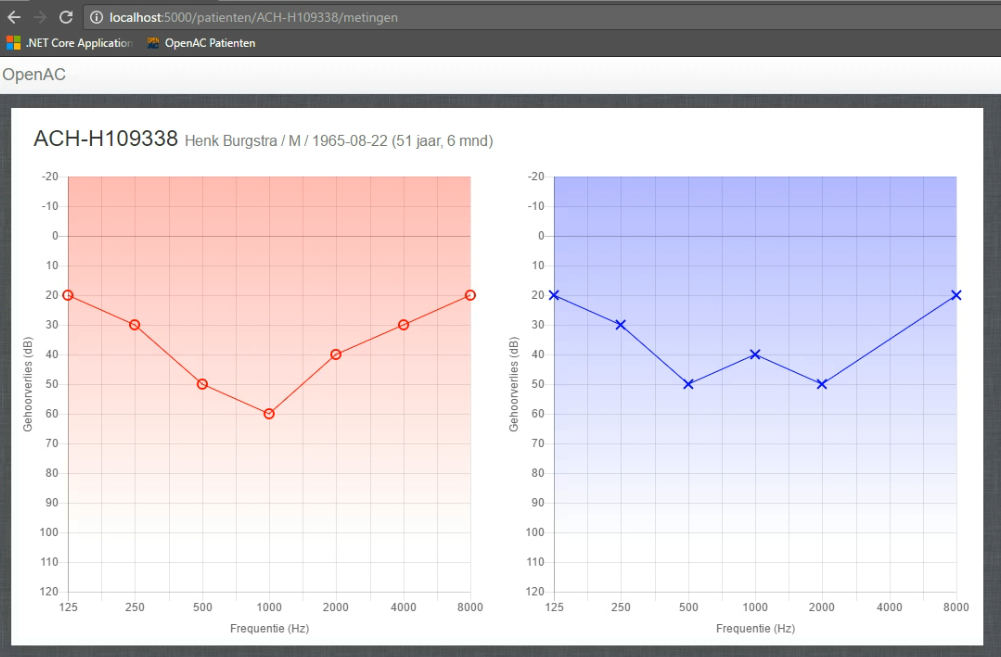Click red circle marker at 8000 Hz
Screen dimensions: 1001x657
pos(470,295)
